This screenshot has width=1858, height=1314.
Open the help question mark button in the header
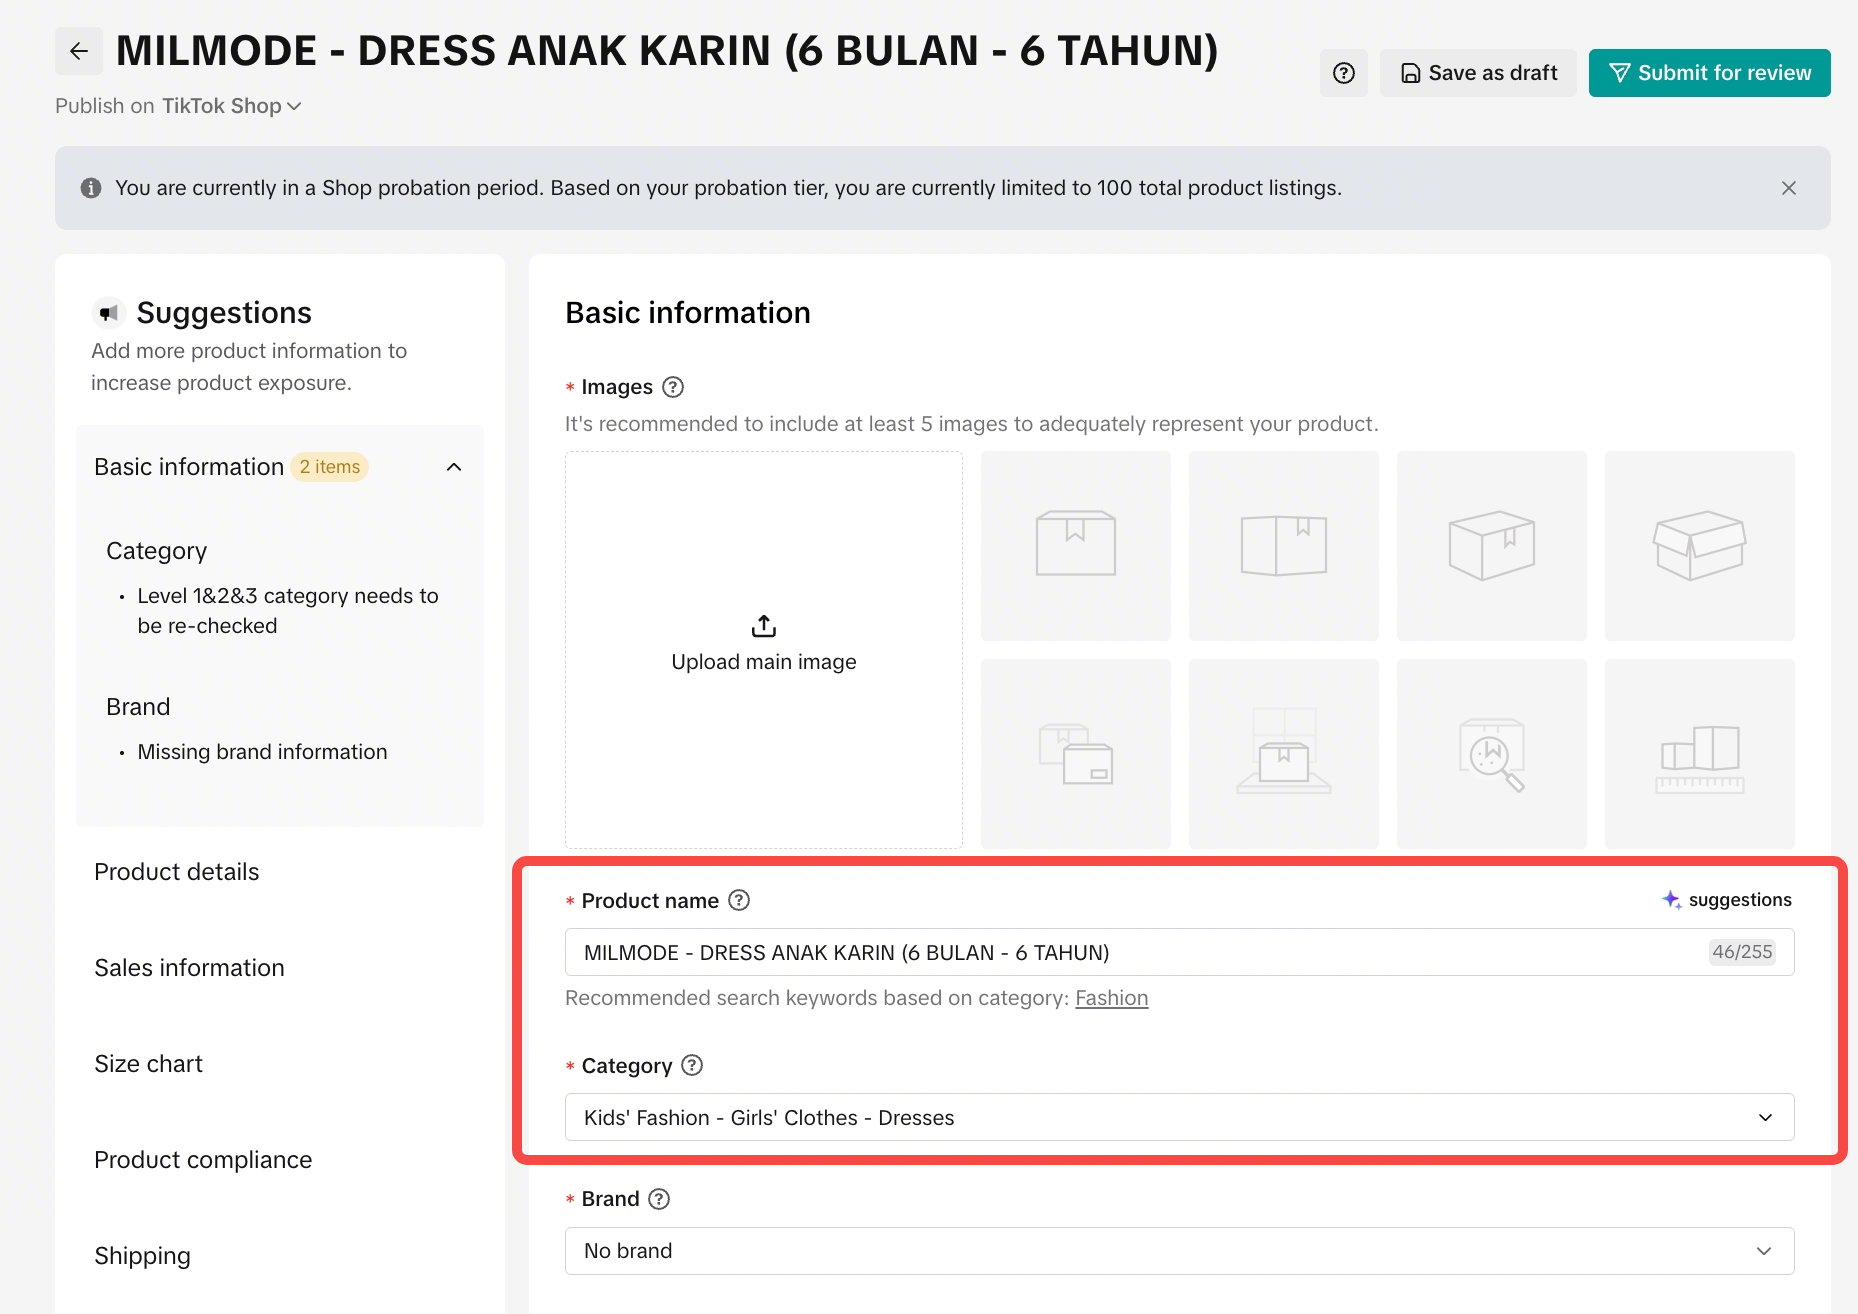pos(1344,73)
